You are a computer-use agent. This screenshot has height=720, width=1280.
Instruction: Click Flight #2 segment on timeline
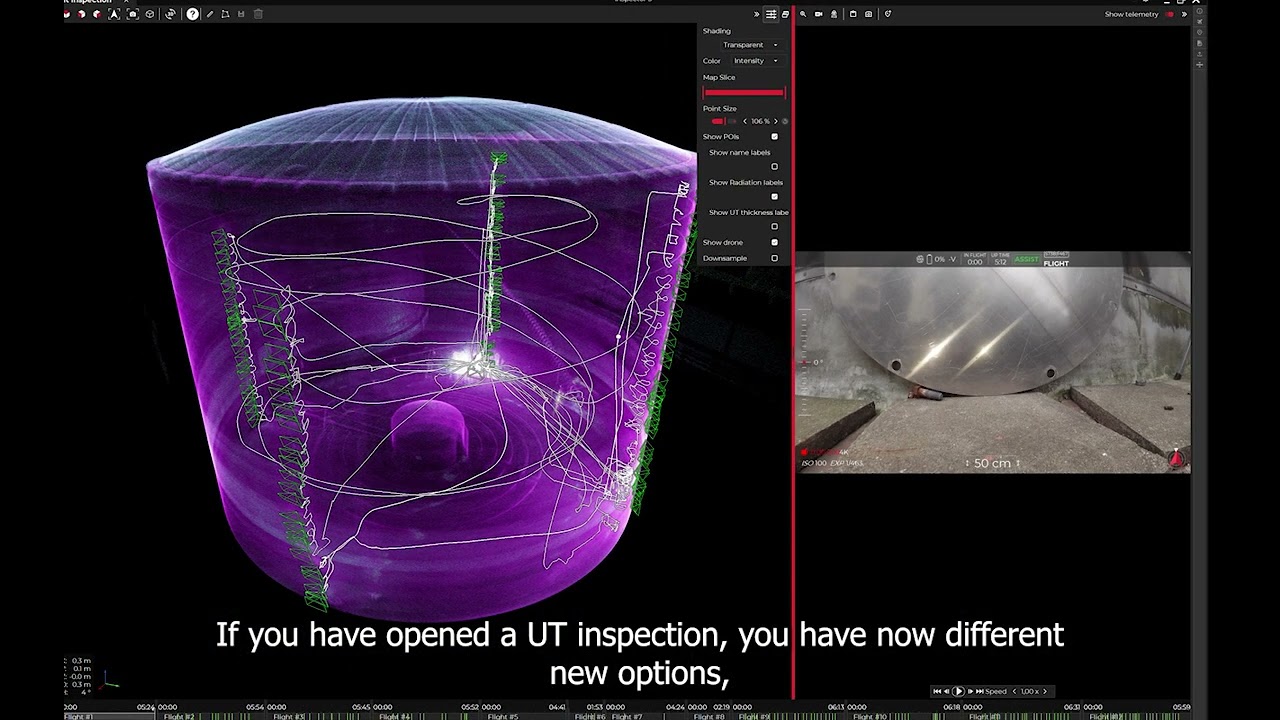coord(213,716)
